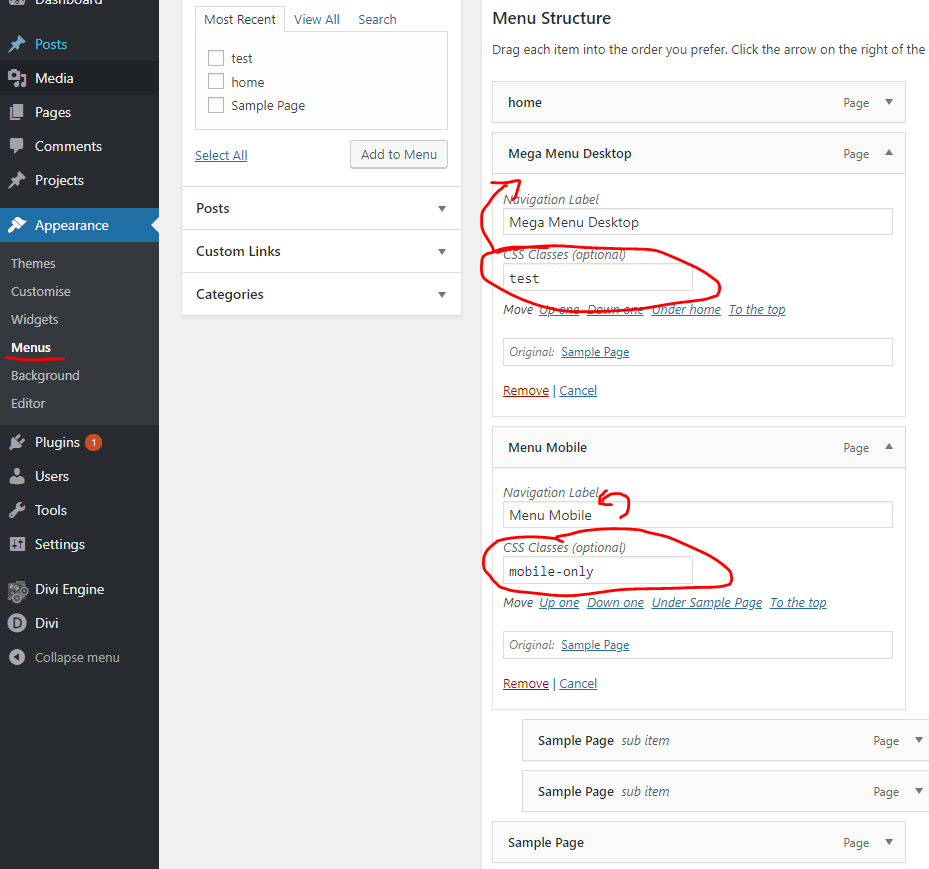Click 'Down one' under Menu Mobile
Viewport: 929px width, 869px height.
tap(615, 602)
